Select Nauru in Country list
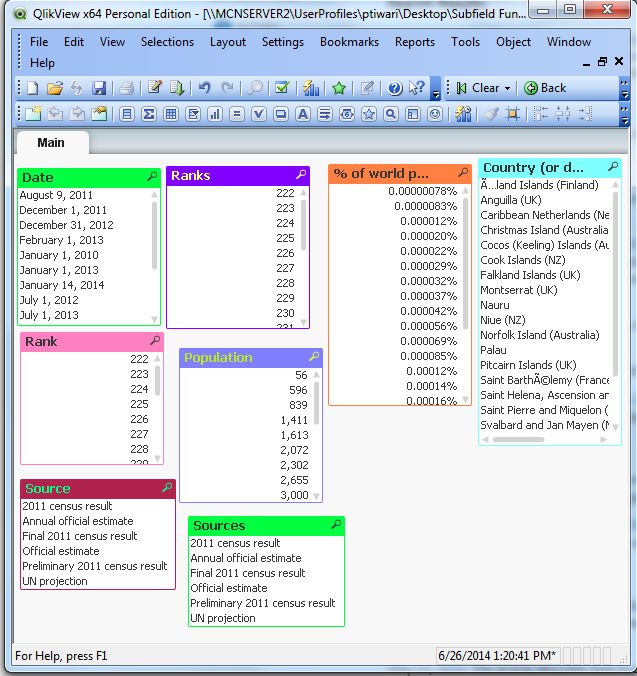Viewport: 637px width, 676px height. [x=545, y=305]
